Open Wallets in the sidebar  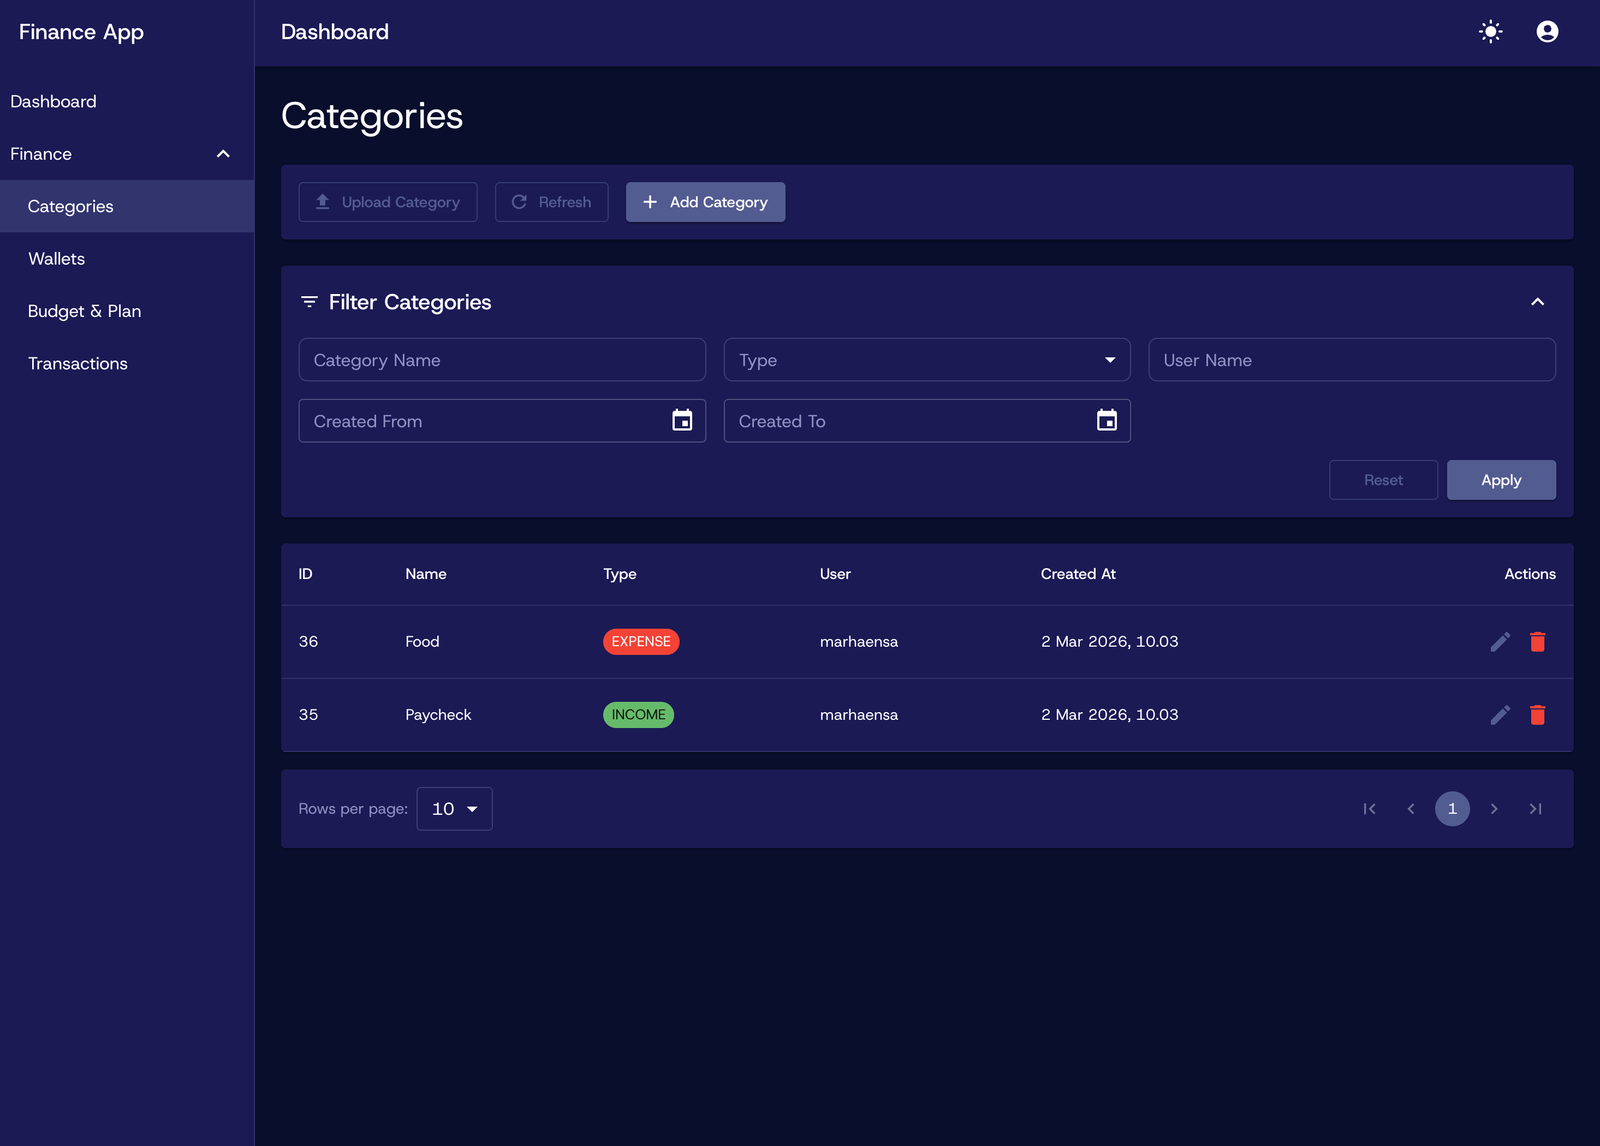pyautogui.click(x=57, y=259)
